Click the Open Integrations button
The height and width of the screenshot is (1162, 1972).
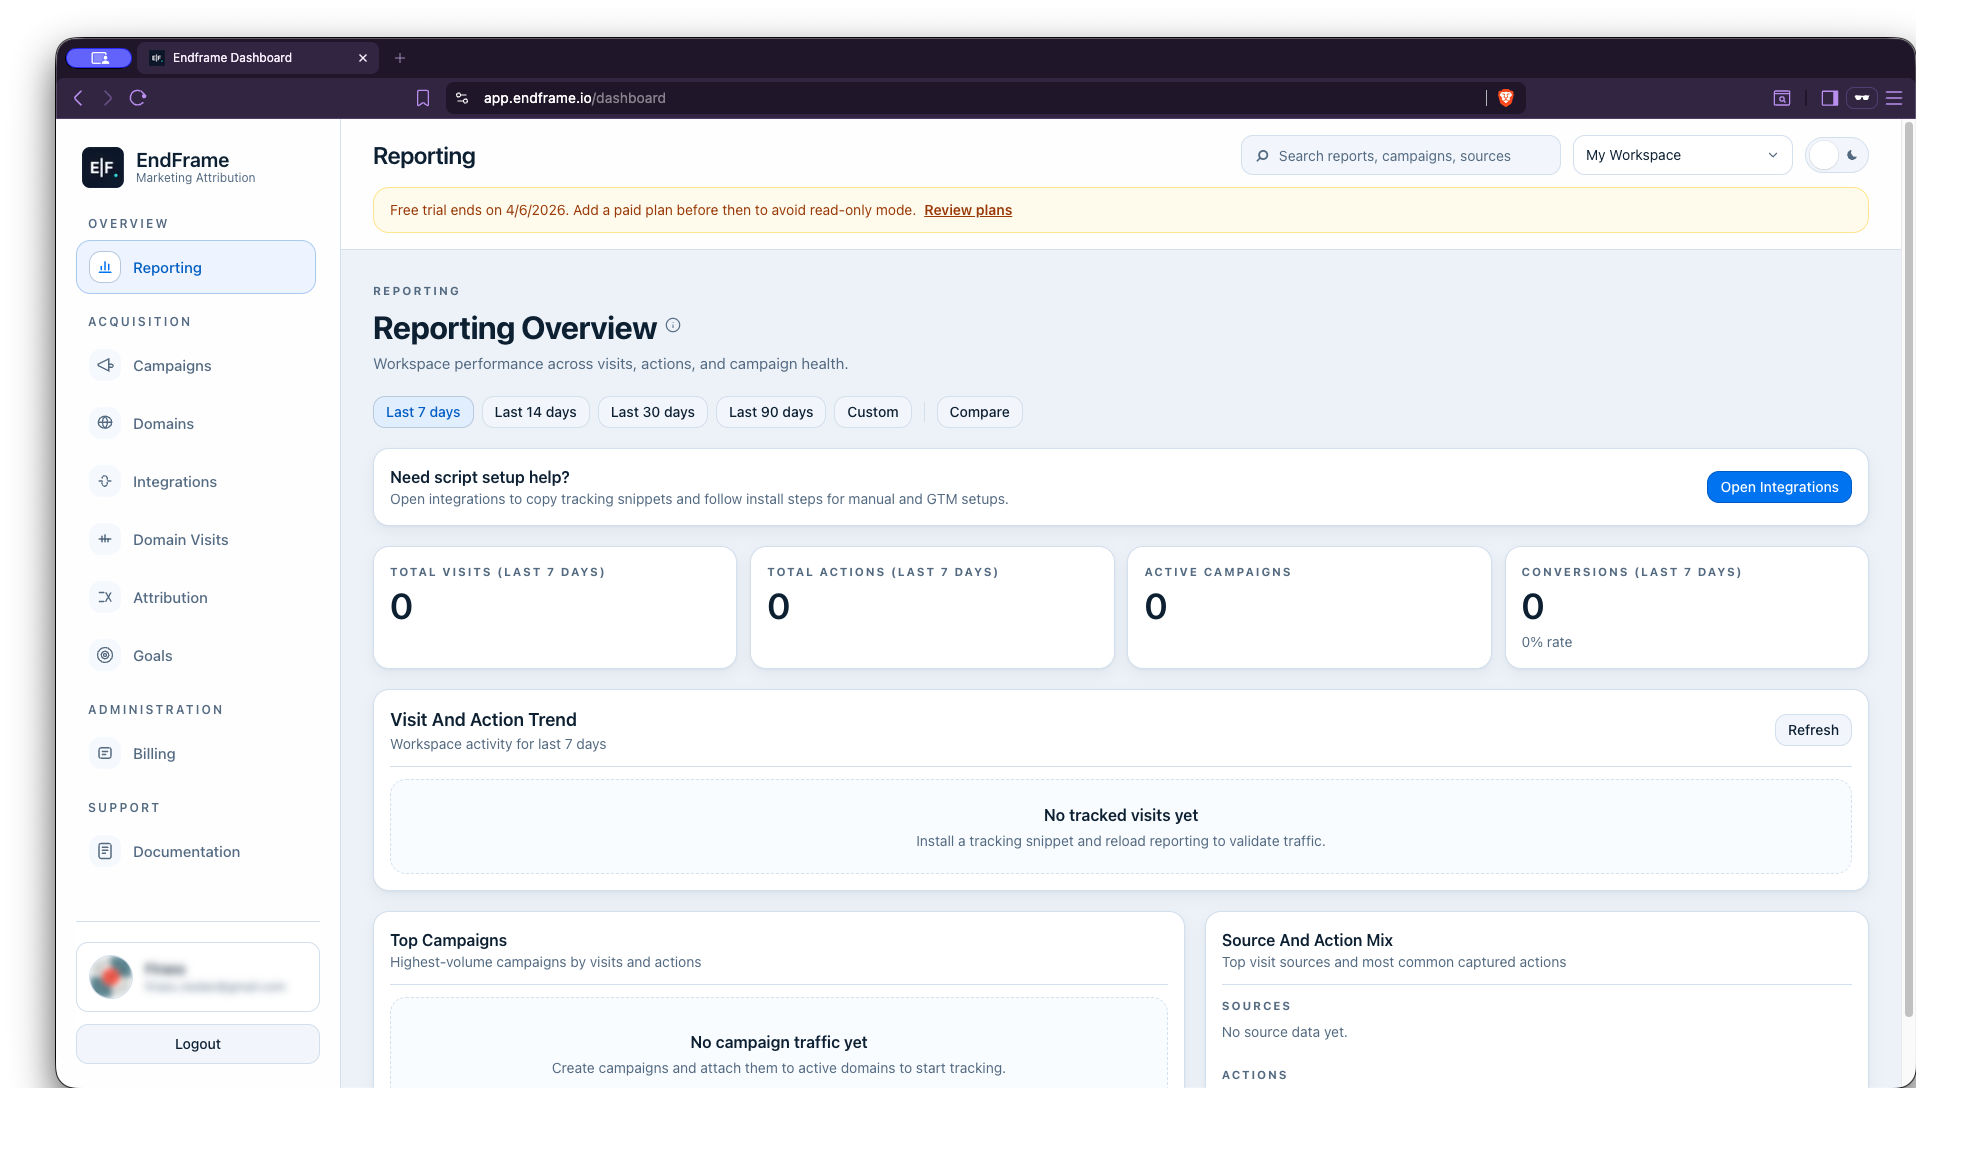(1778, 487)
